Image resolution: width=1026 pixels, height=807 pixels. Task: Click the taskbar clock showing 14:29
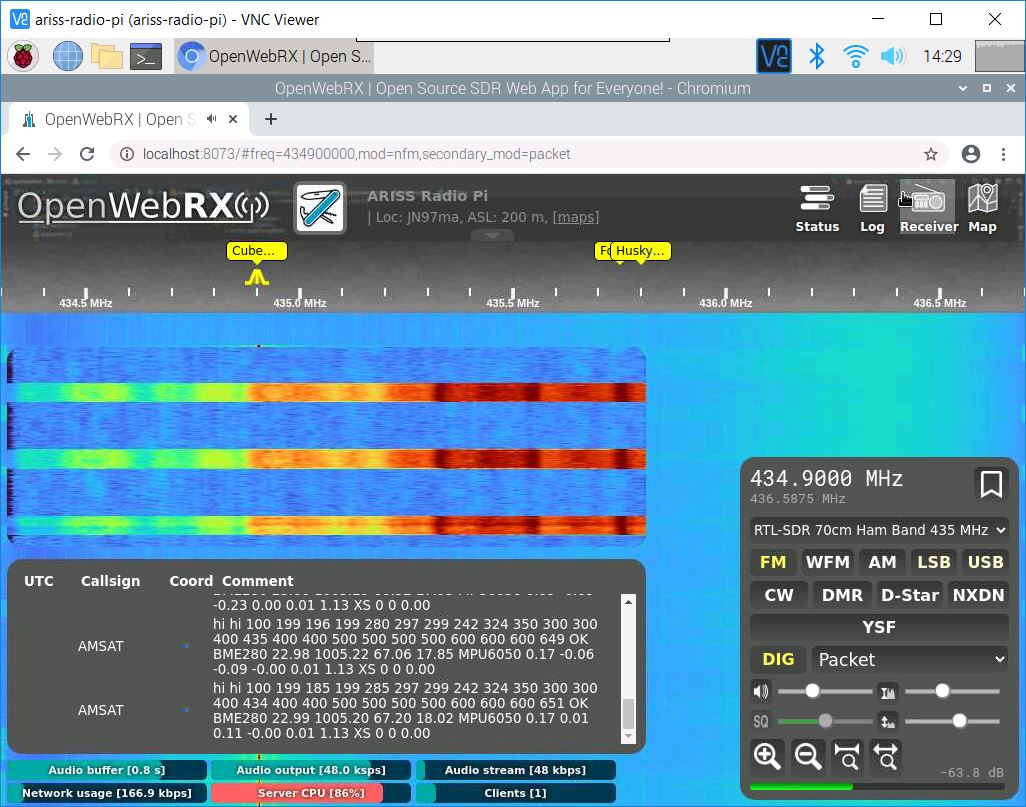(x=942, y=56)
